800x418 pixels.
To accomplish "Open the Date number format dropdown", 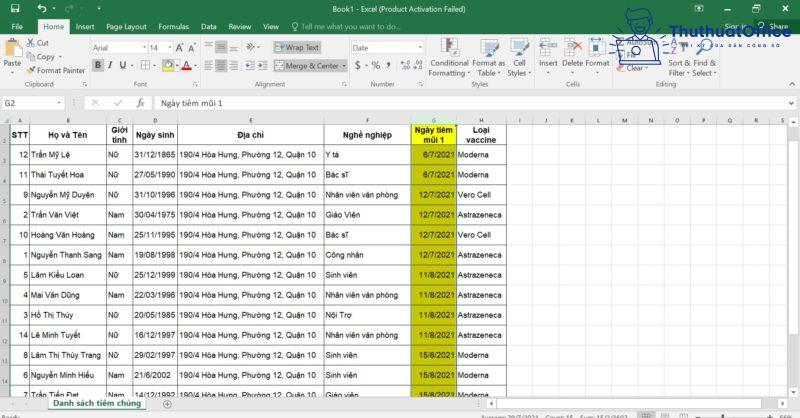I will click(420, 47).
